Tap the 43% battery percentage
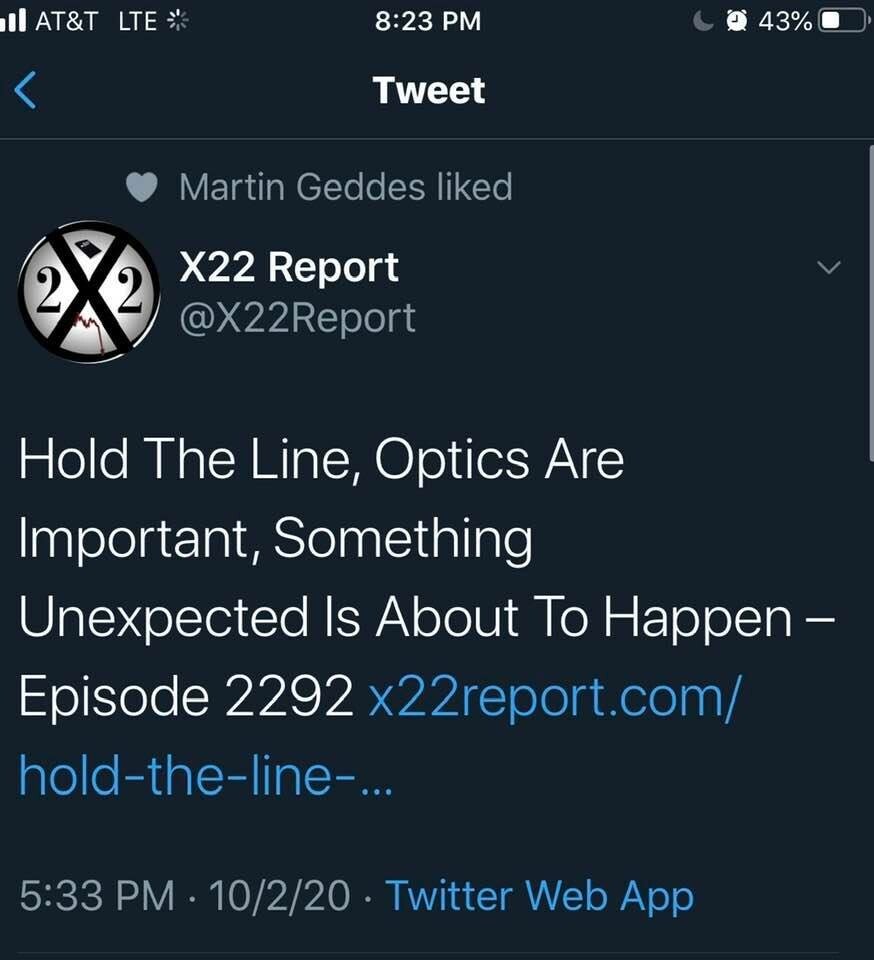Image resolution: width=874 pixels, height=960 pixels. click(x=785, y=20)
